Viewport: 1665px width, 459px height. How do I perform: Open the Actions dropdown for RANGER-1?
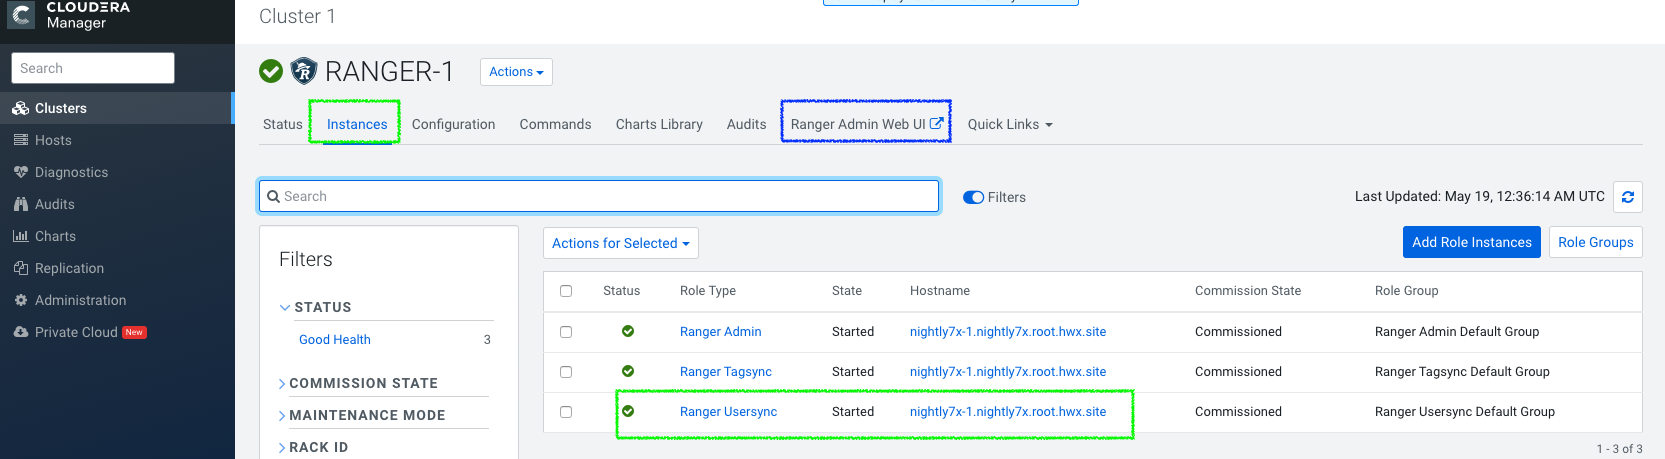click(516, 72)
